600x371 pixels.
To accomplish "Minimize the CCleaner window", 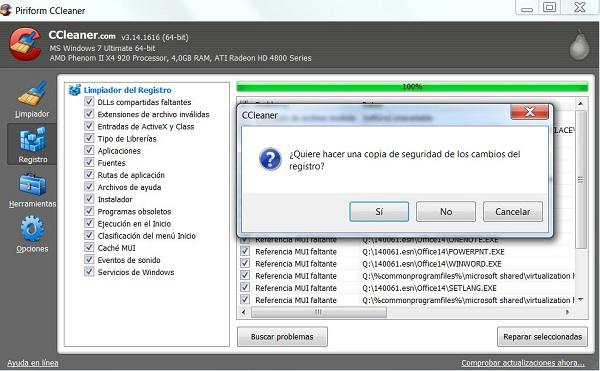I will (x=527, y=8).
